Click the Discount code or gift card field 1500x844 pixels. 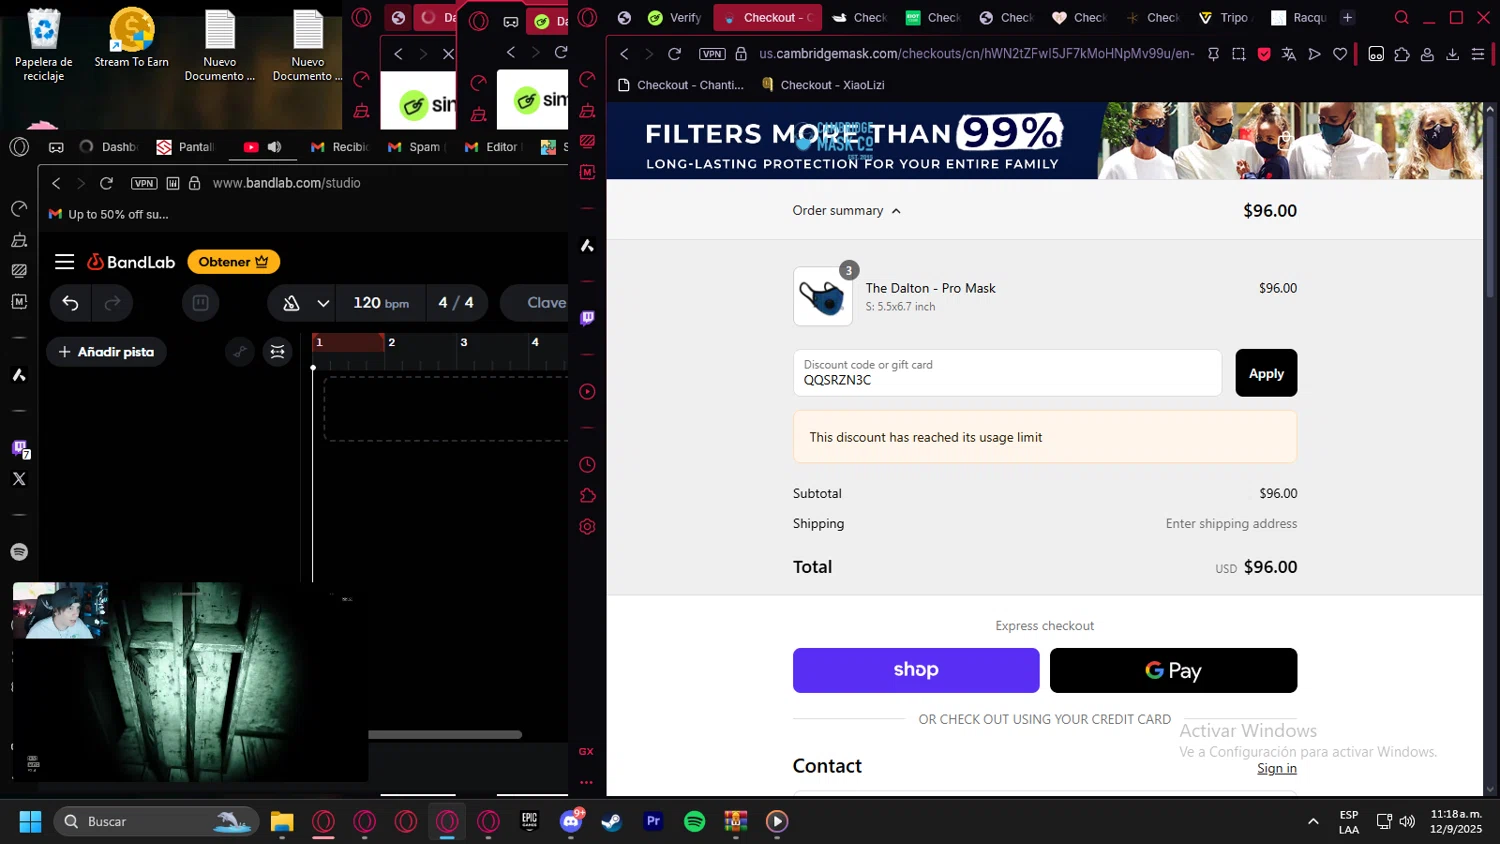1007,373
